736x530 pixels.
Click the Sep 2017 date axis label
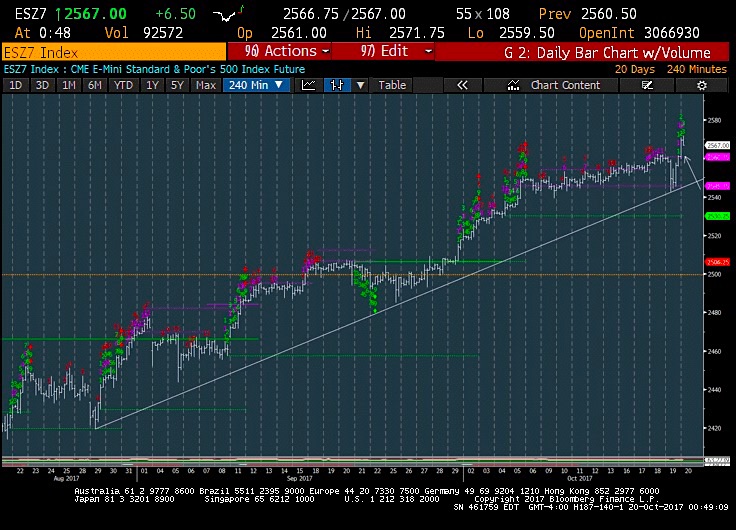[299, 478]
